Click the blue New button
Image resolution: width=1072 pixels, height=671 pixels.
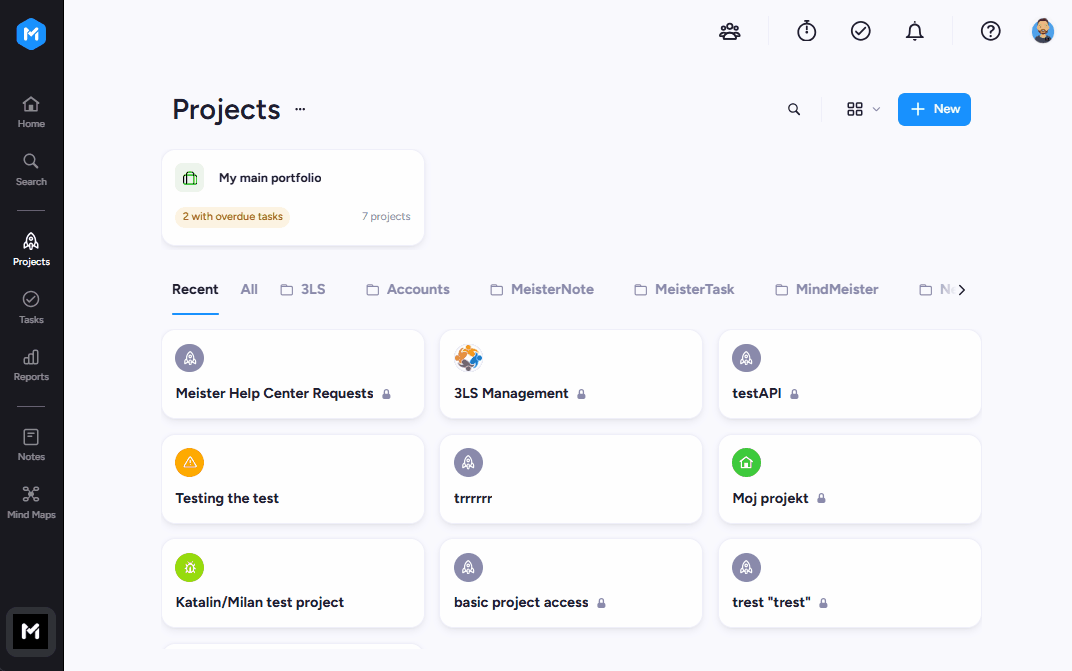click(x=934, y=109)
